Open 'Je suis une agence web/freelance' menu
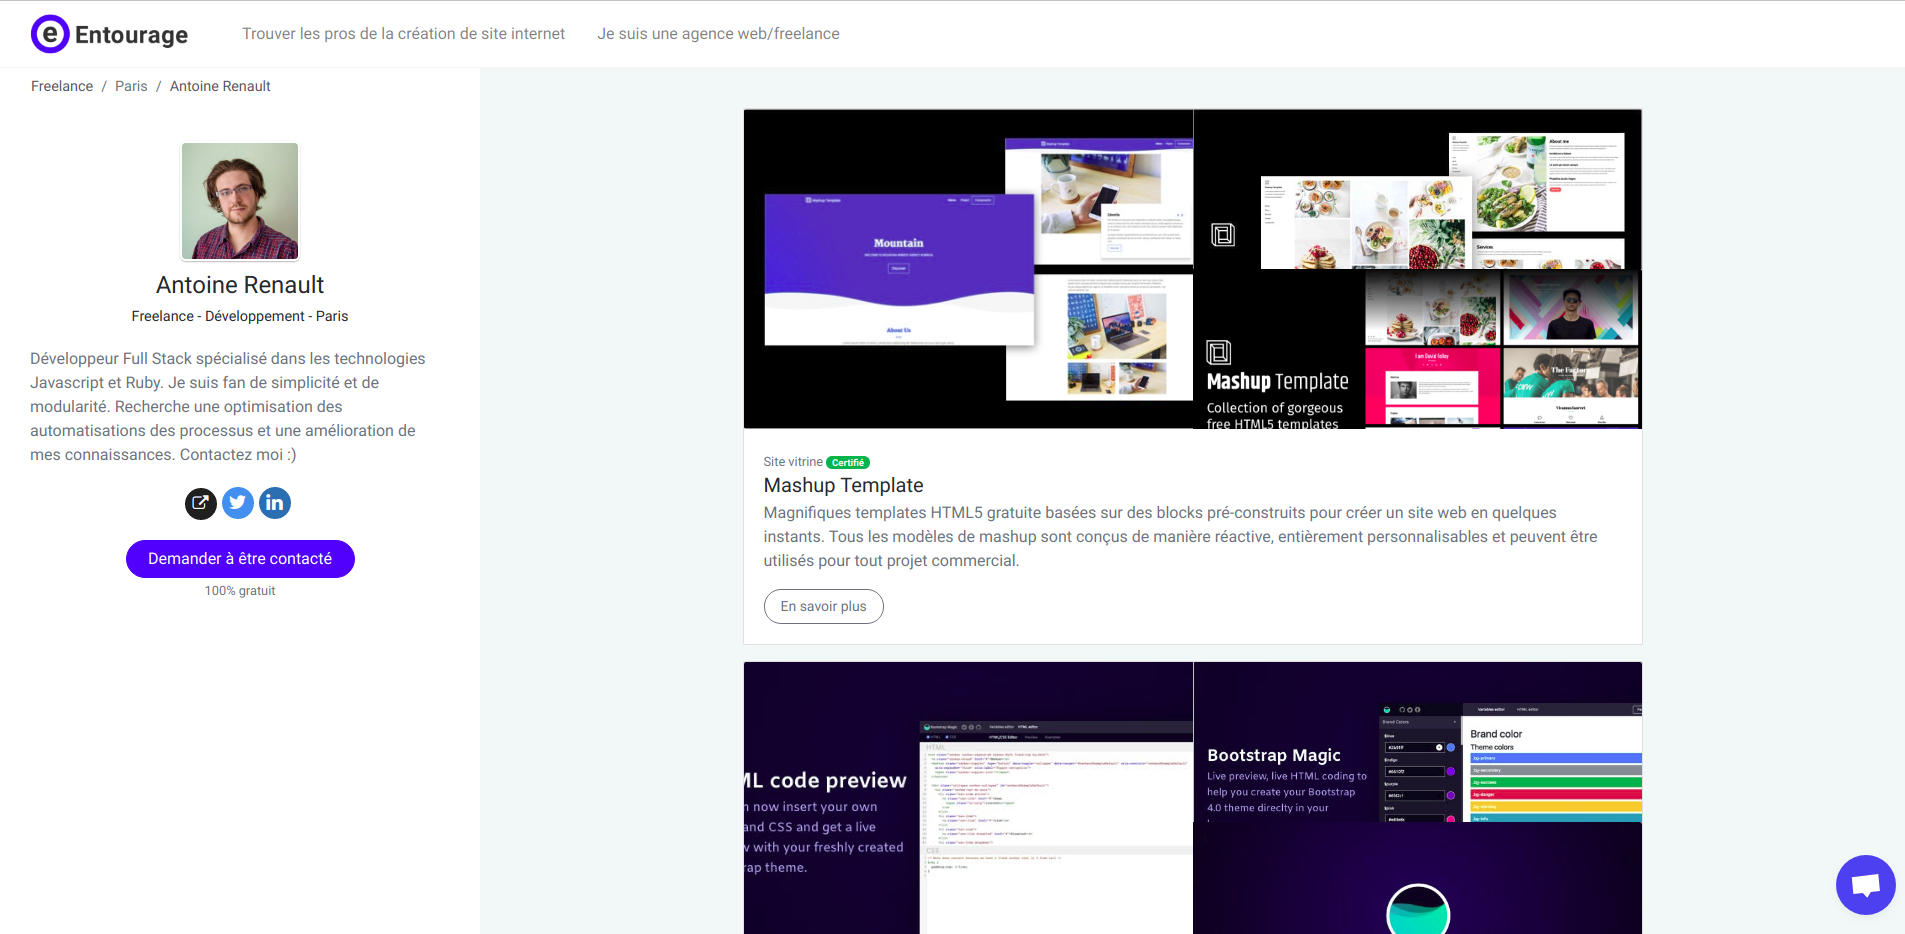Image resolution: width=1905 pixels, height=934 pixels. (718, 34)
